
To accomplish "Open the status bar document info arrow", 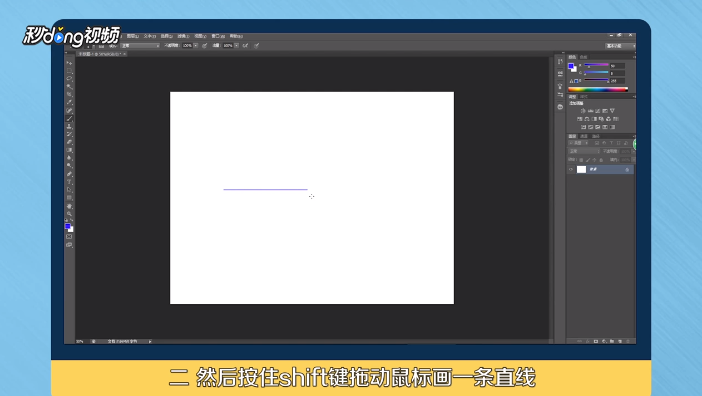I will click(x=150, y=341).
